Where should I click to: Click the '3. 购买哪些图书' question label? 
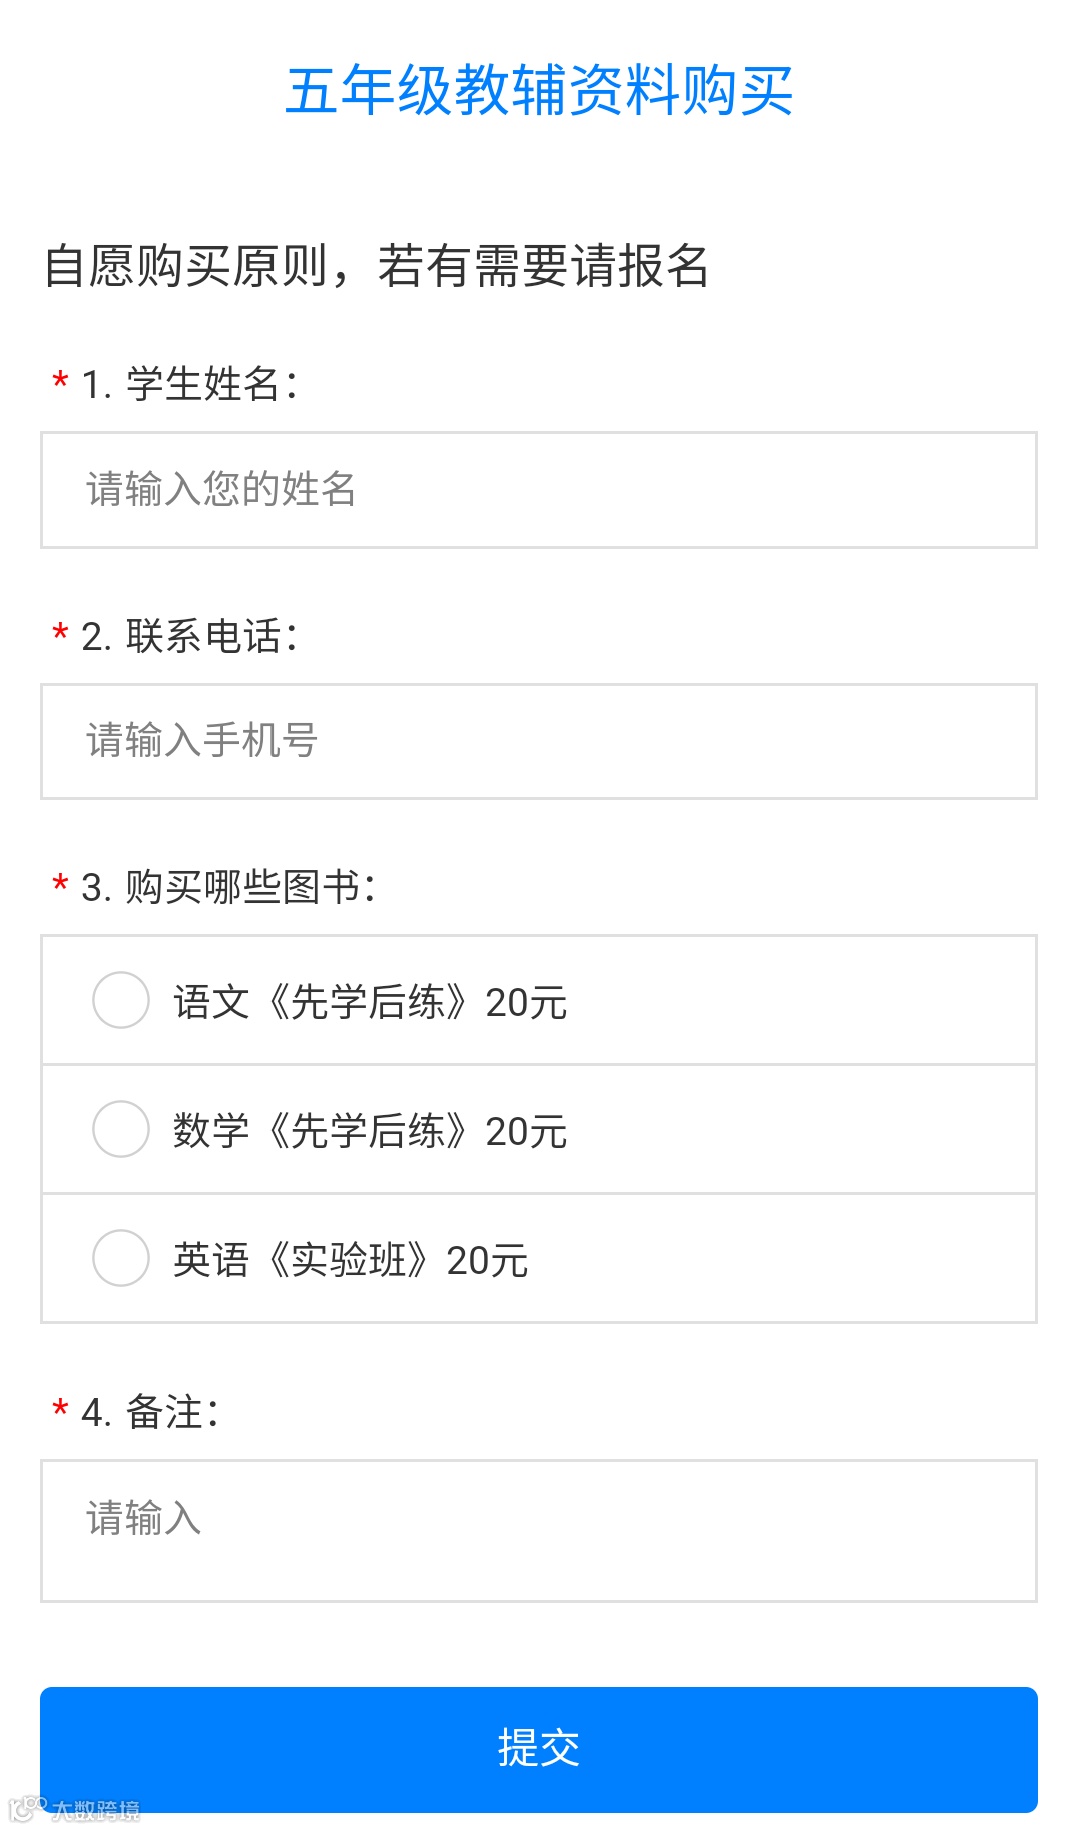(x=228, y=887)
